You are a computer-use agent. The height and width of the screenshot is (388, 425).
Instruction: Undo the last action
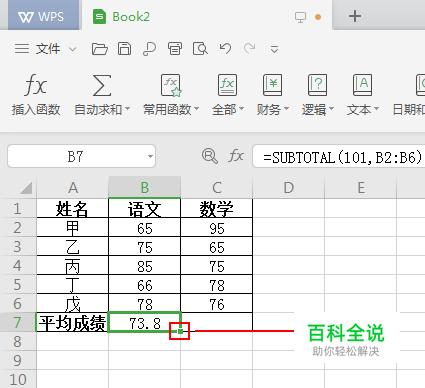(x=225, y=49)
